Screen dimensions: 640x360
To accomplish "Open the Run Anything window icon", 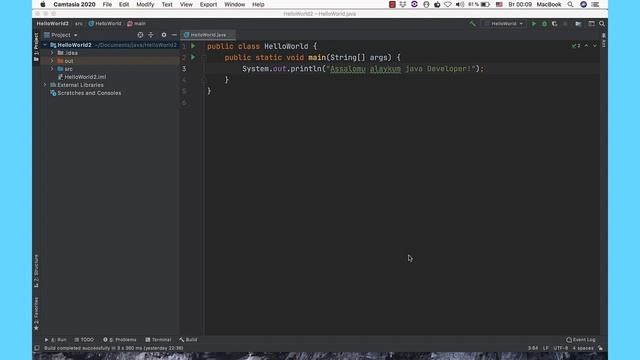I will click(591, 24).
